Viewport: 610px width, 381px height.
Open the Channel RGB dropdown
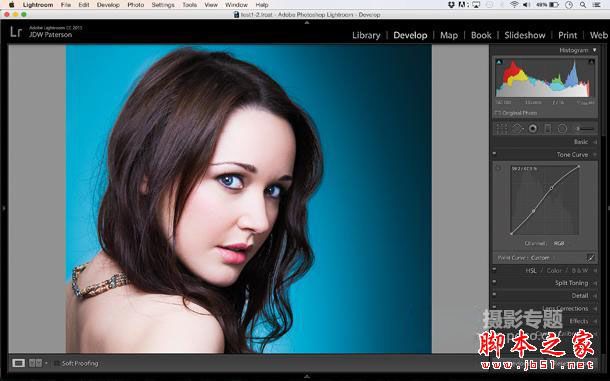(x=559, y=243)
